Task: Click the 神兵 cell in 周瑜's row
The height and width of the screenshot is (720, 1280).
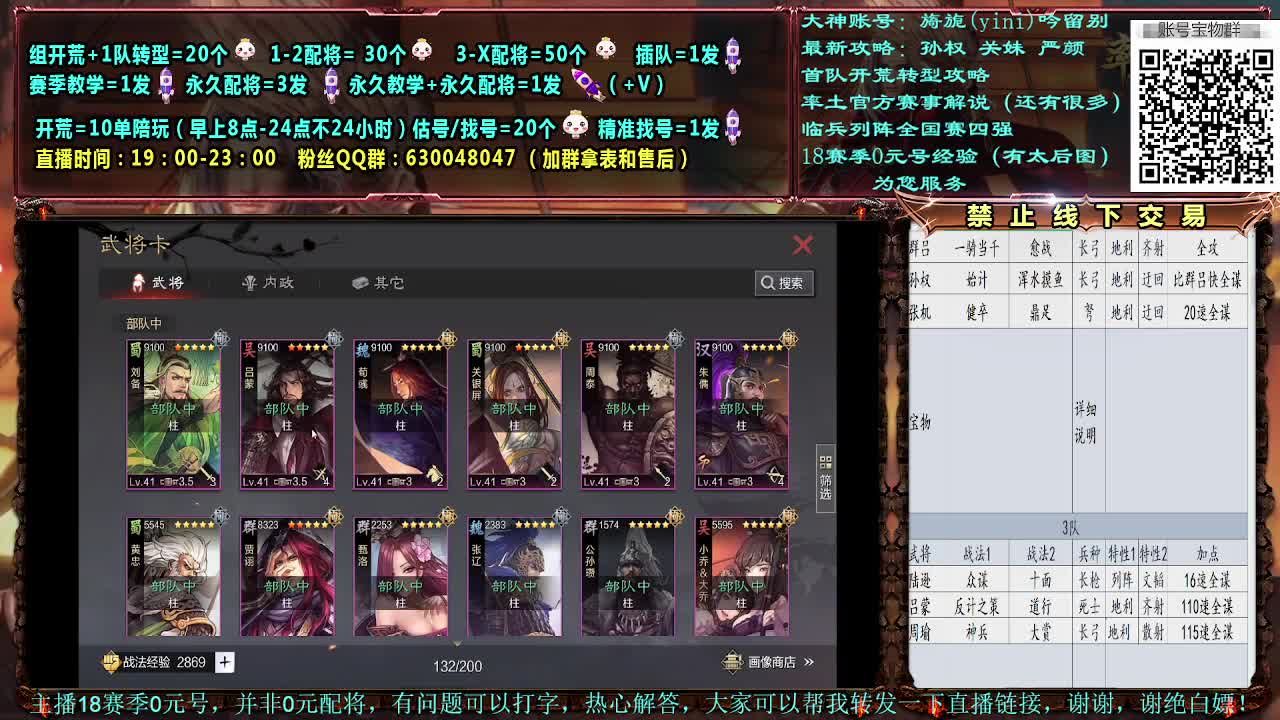Action: tap(977, 632)
